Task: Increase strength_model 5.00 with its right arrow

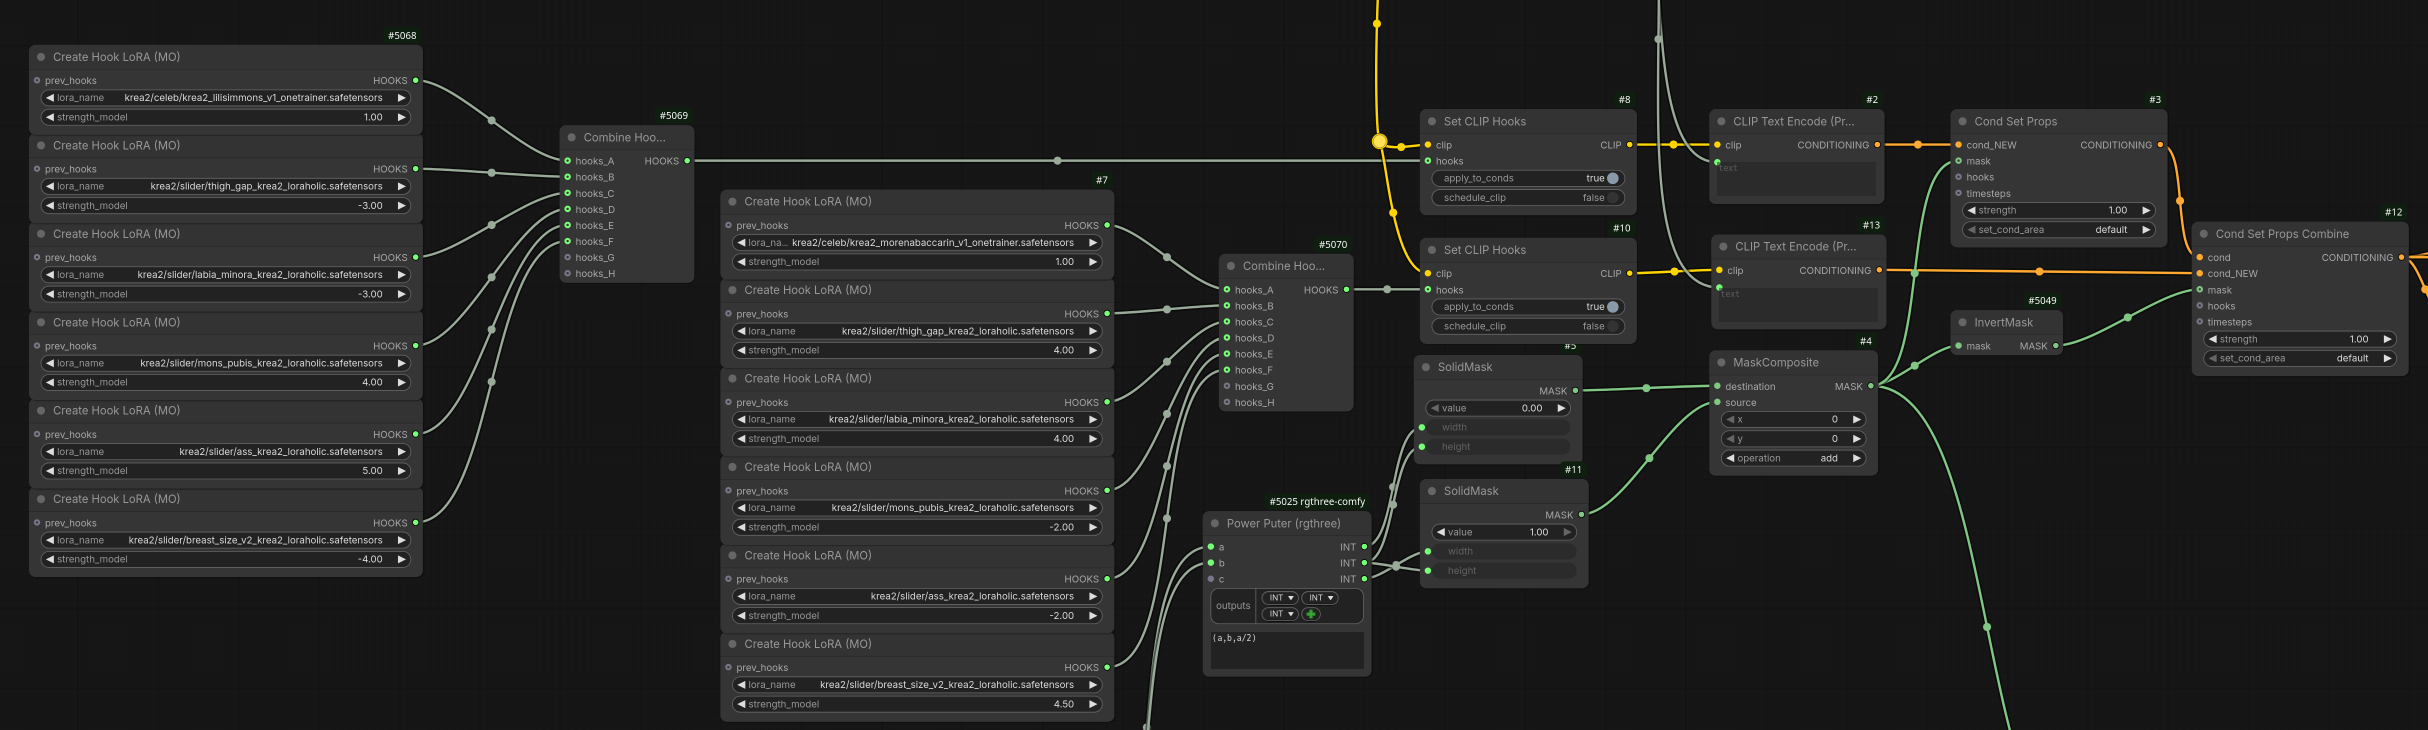Action: pyautogui.click(x=401, y=471)
